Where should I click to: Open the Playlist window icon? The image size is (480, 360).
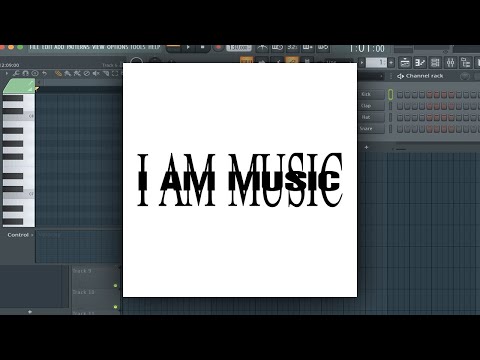(405, 62)
